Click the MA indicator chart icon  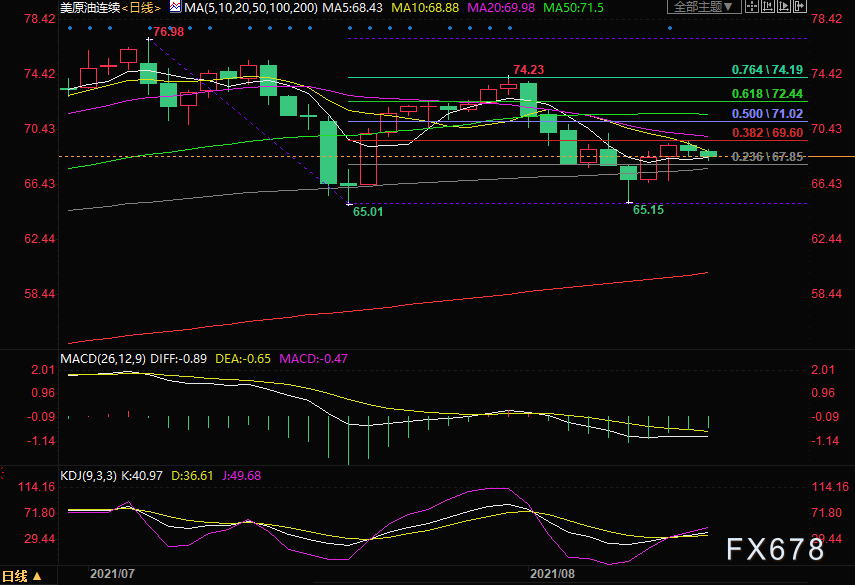[175, 7]
